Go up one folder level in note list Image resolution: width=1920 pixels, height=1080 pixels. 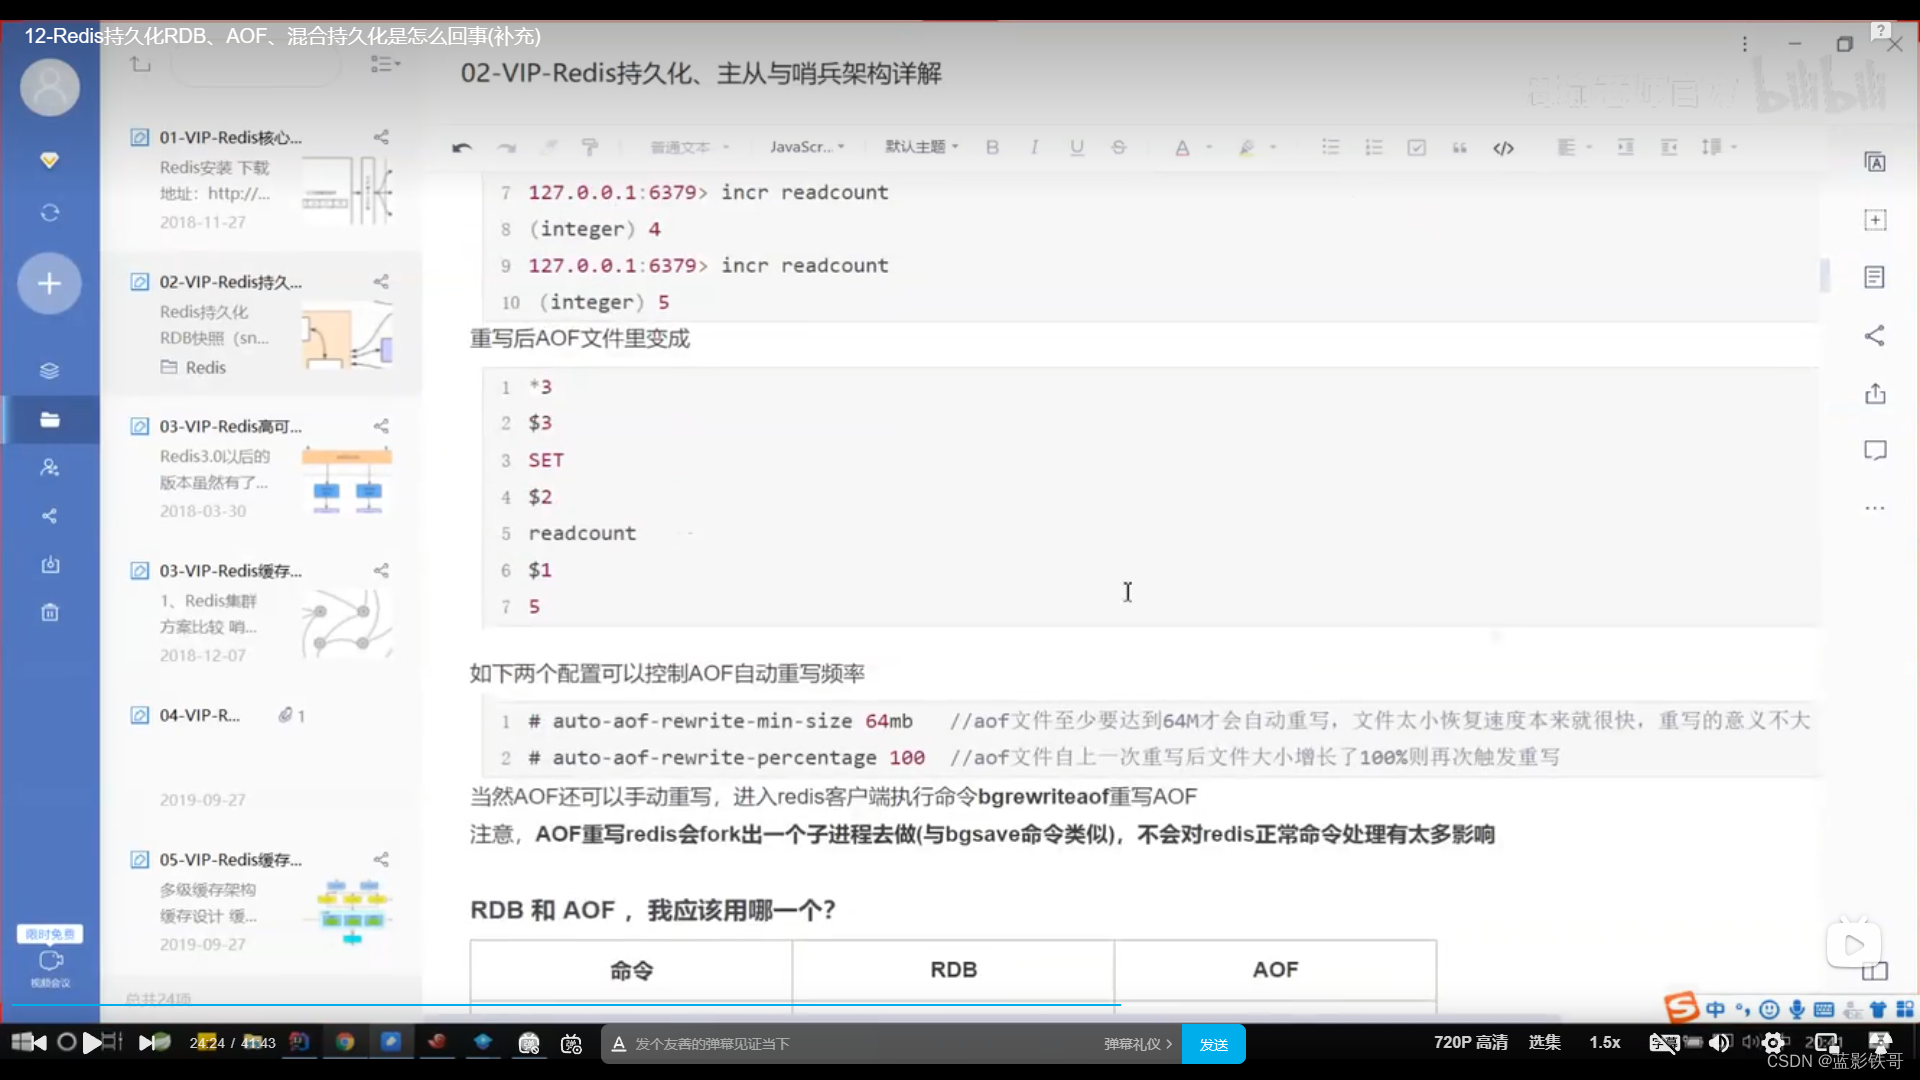point(140,64)
